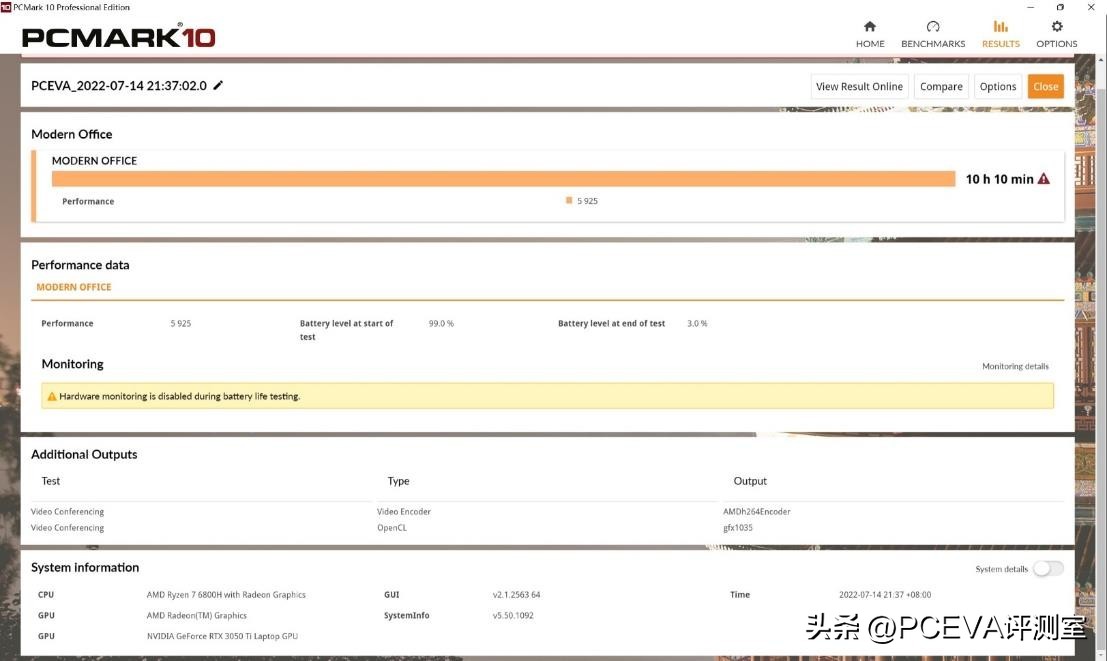Close the result with the orange Close button
The image size is (1107, 661).
pos(1046,86)
